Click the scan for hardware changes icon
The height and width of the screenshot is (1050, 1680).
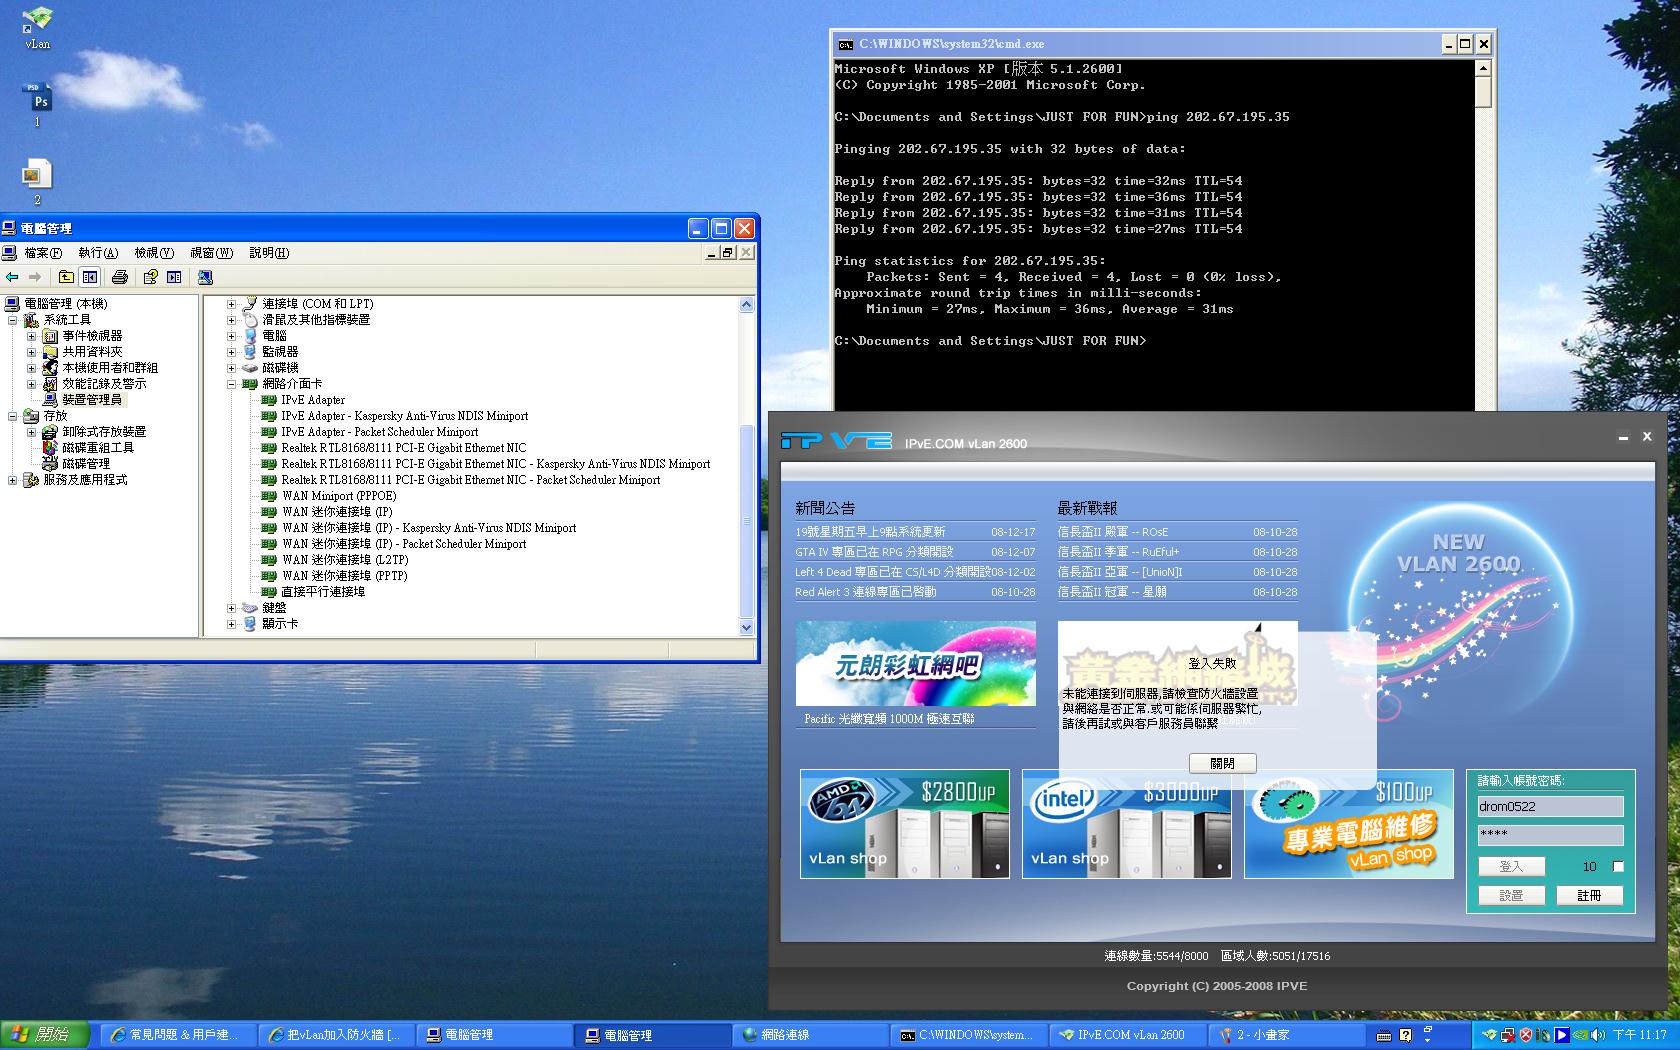(x=205, y=277)
